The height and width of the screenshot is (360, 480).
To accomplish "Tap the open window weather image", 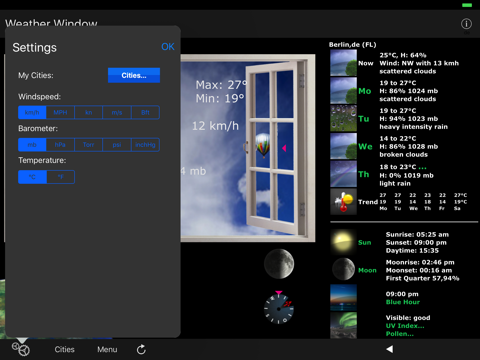I will (248, 148).
